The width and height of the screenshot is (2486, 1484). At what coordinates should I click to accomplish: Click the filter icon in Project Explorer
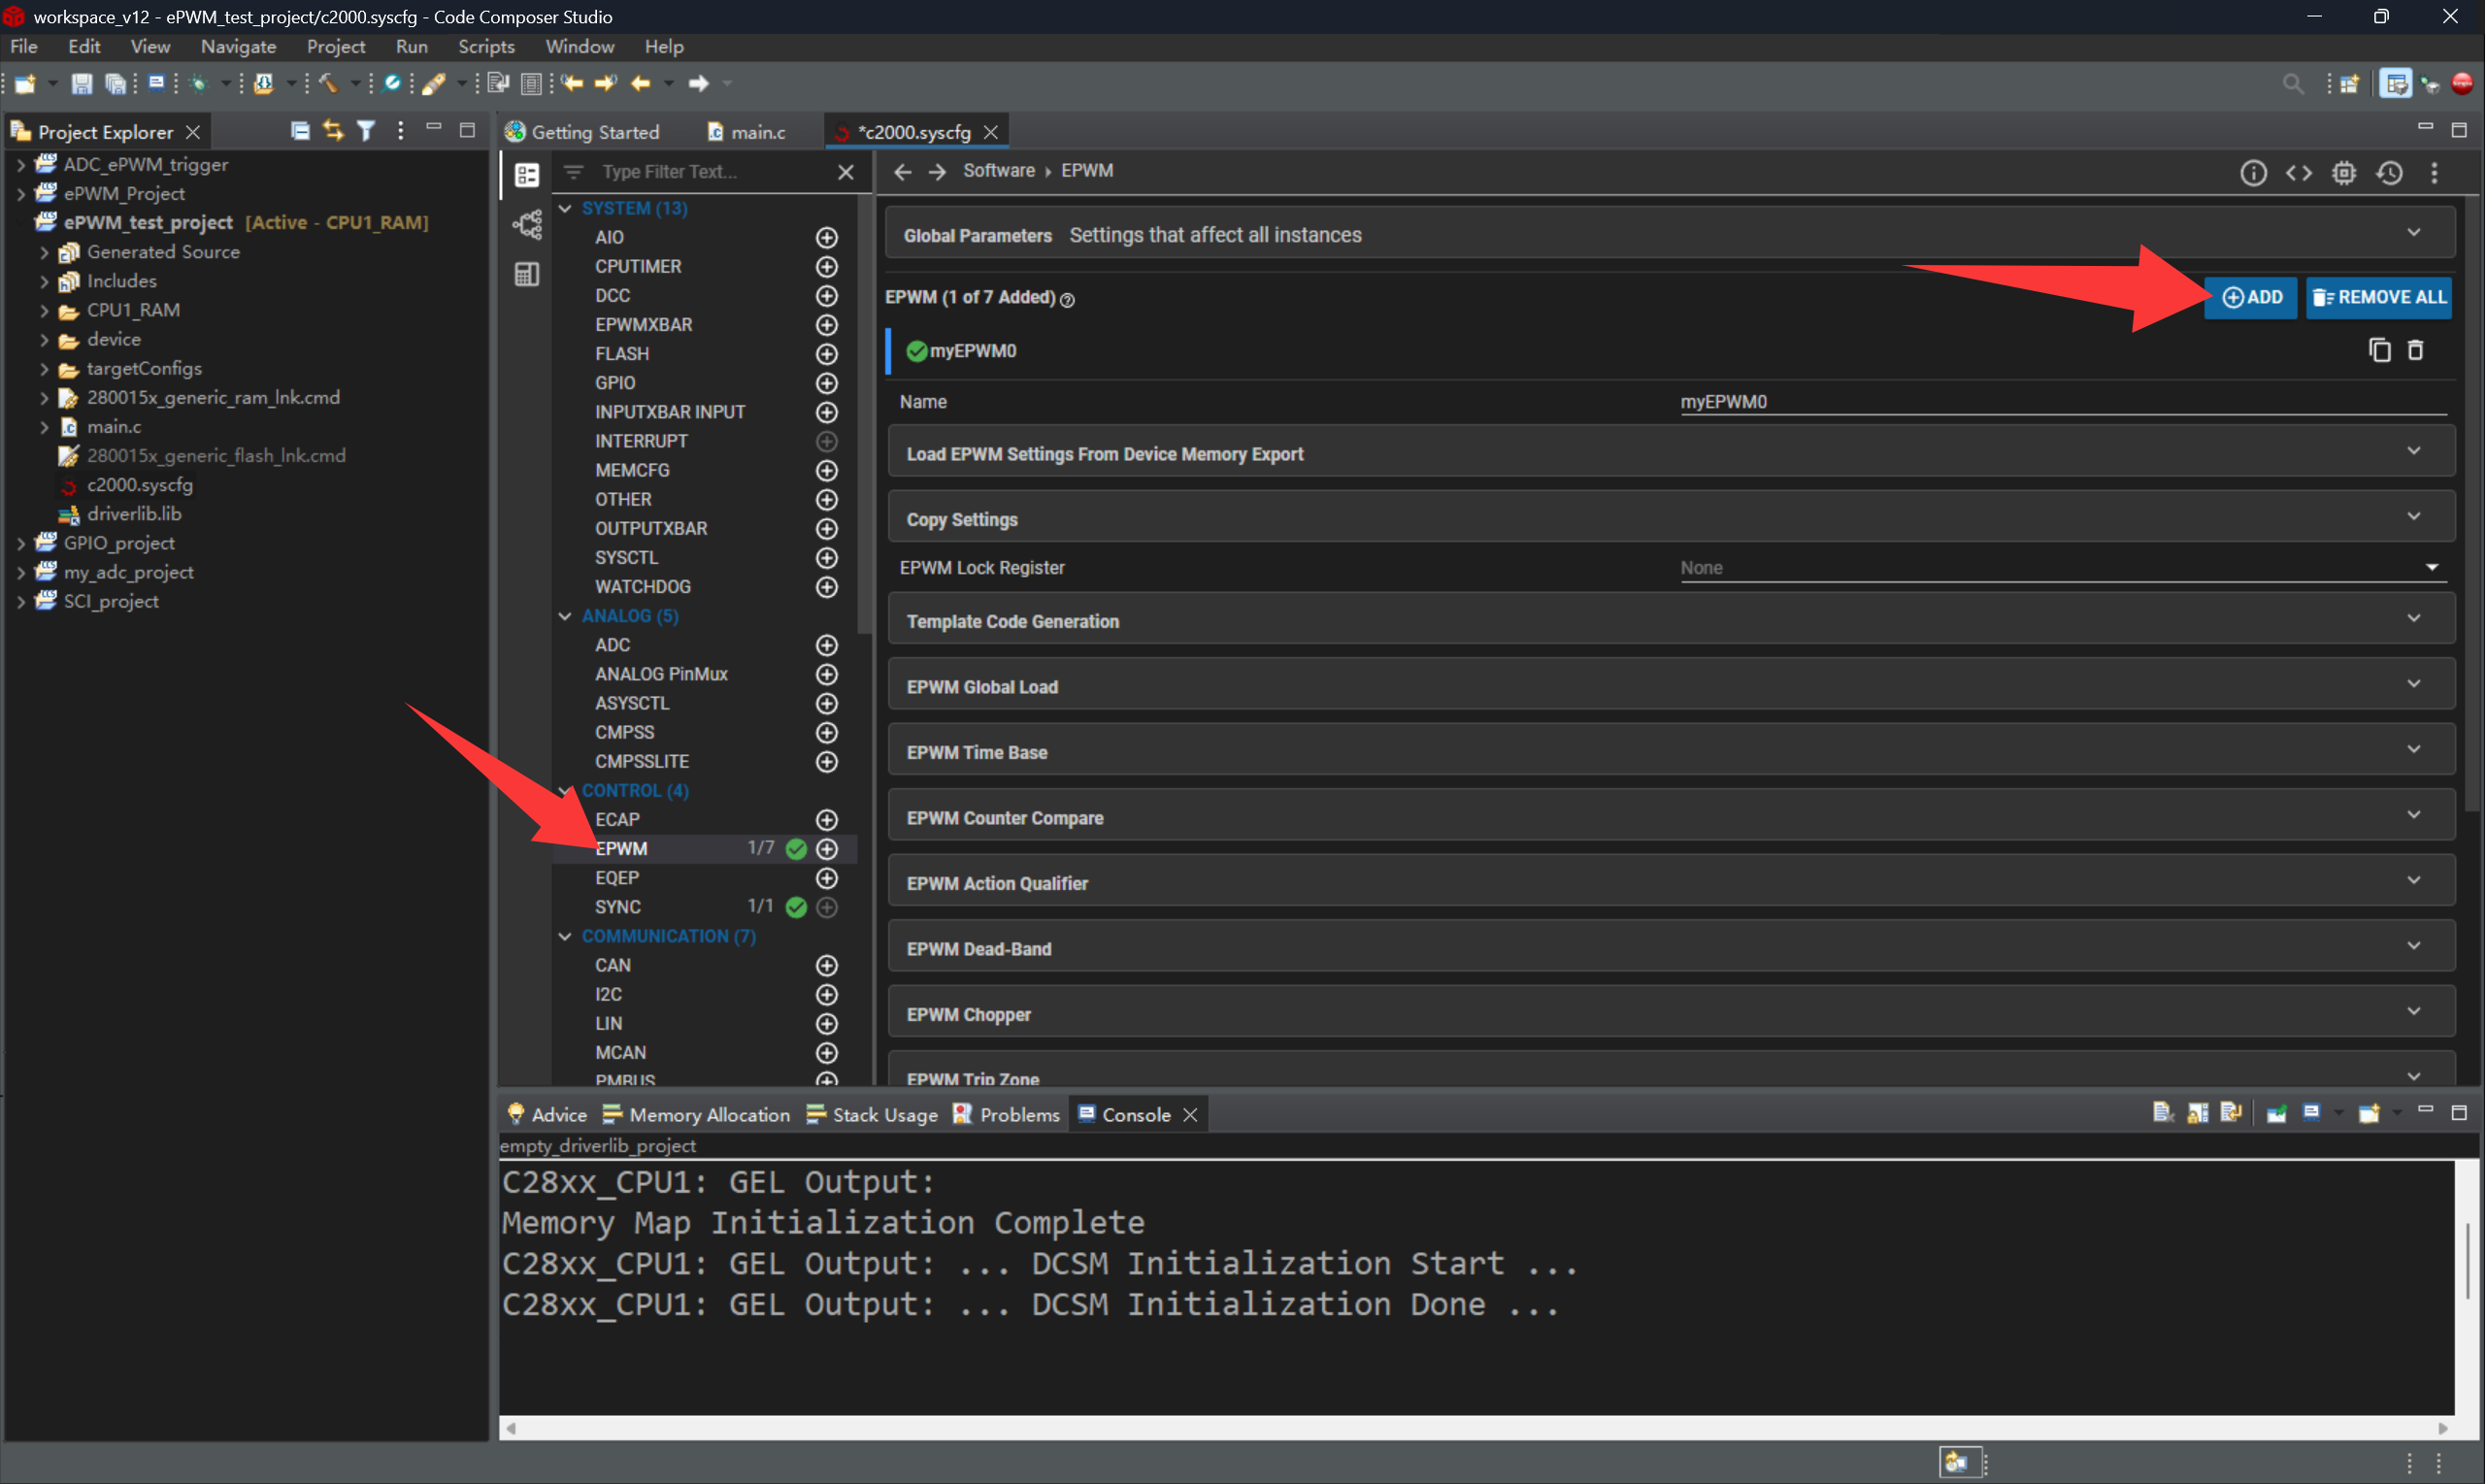(366, 131)
